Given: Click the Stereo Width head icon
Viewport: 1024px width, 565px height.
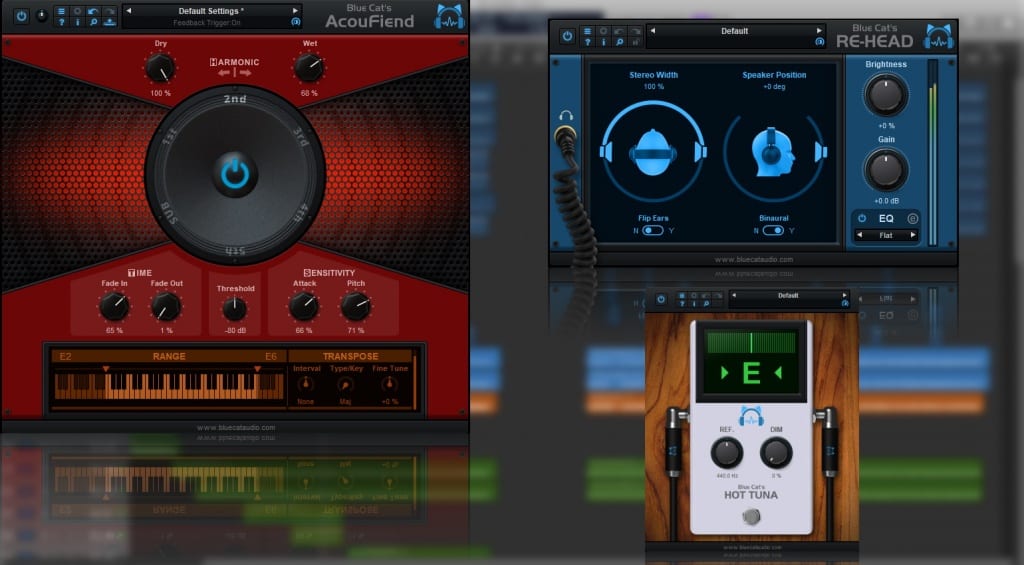Looking at the screenshot, I should coord(653,153).
